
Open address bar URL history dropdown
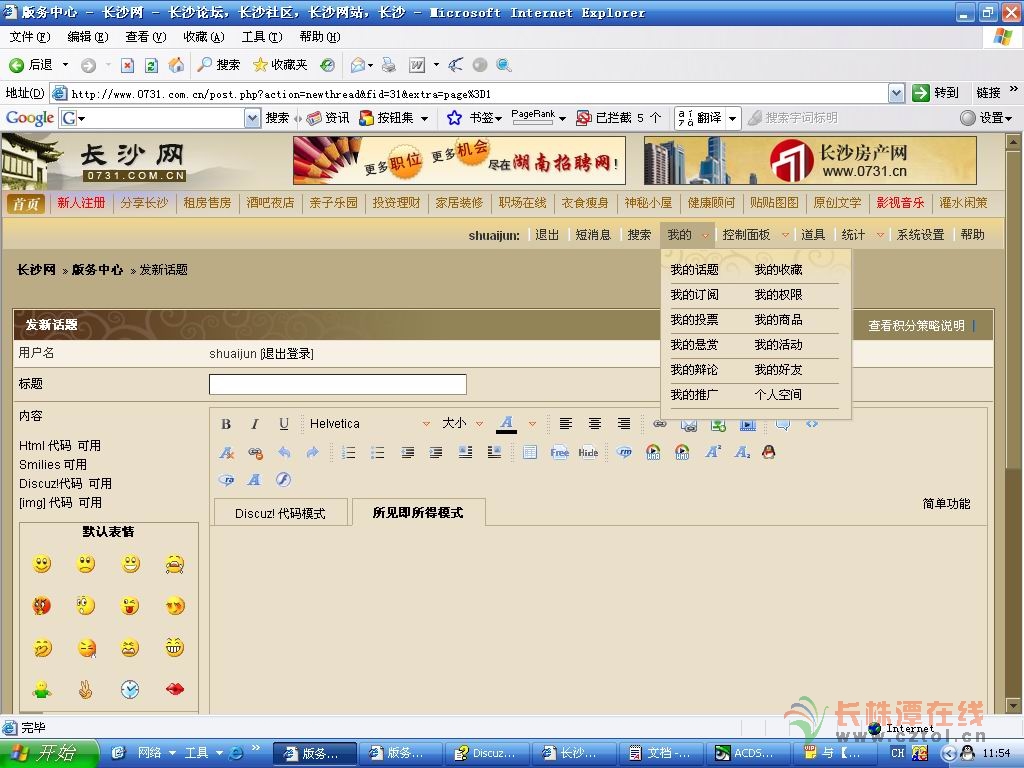pyautogui.click(x=897, y=93)
